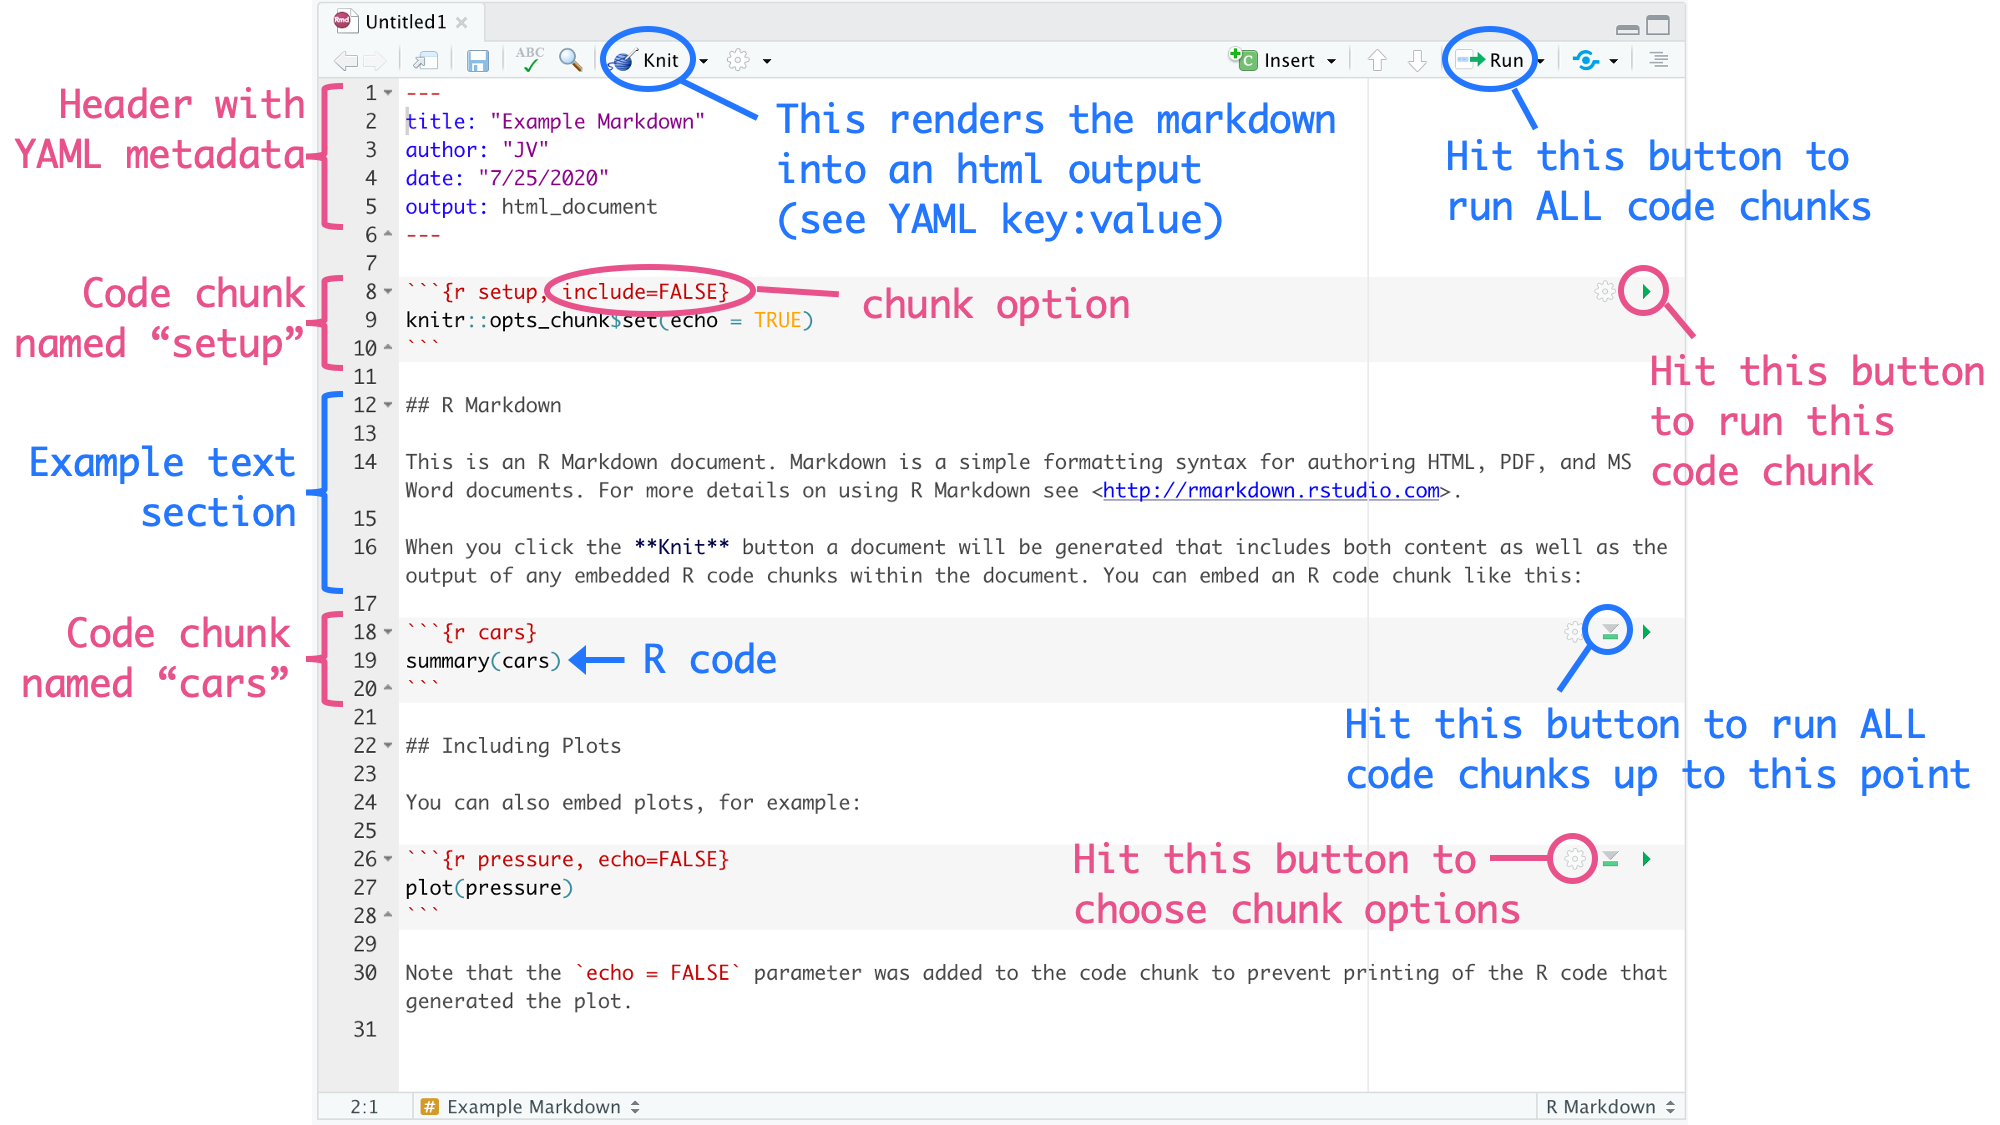This screenshot has width=2000, height=1125.
Task: Open cars chunk options gear
Action: tap(1574, 632)
